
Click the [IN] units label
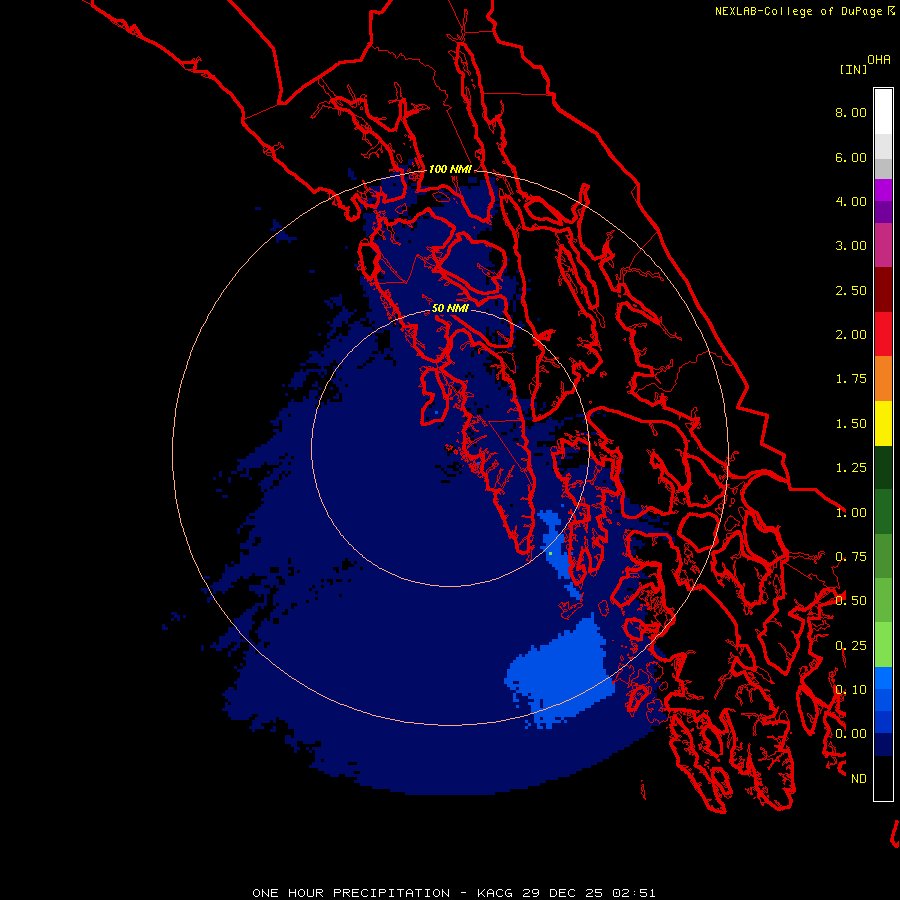(x=854, y=69)
